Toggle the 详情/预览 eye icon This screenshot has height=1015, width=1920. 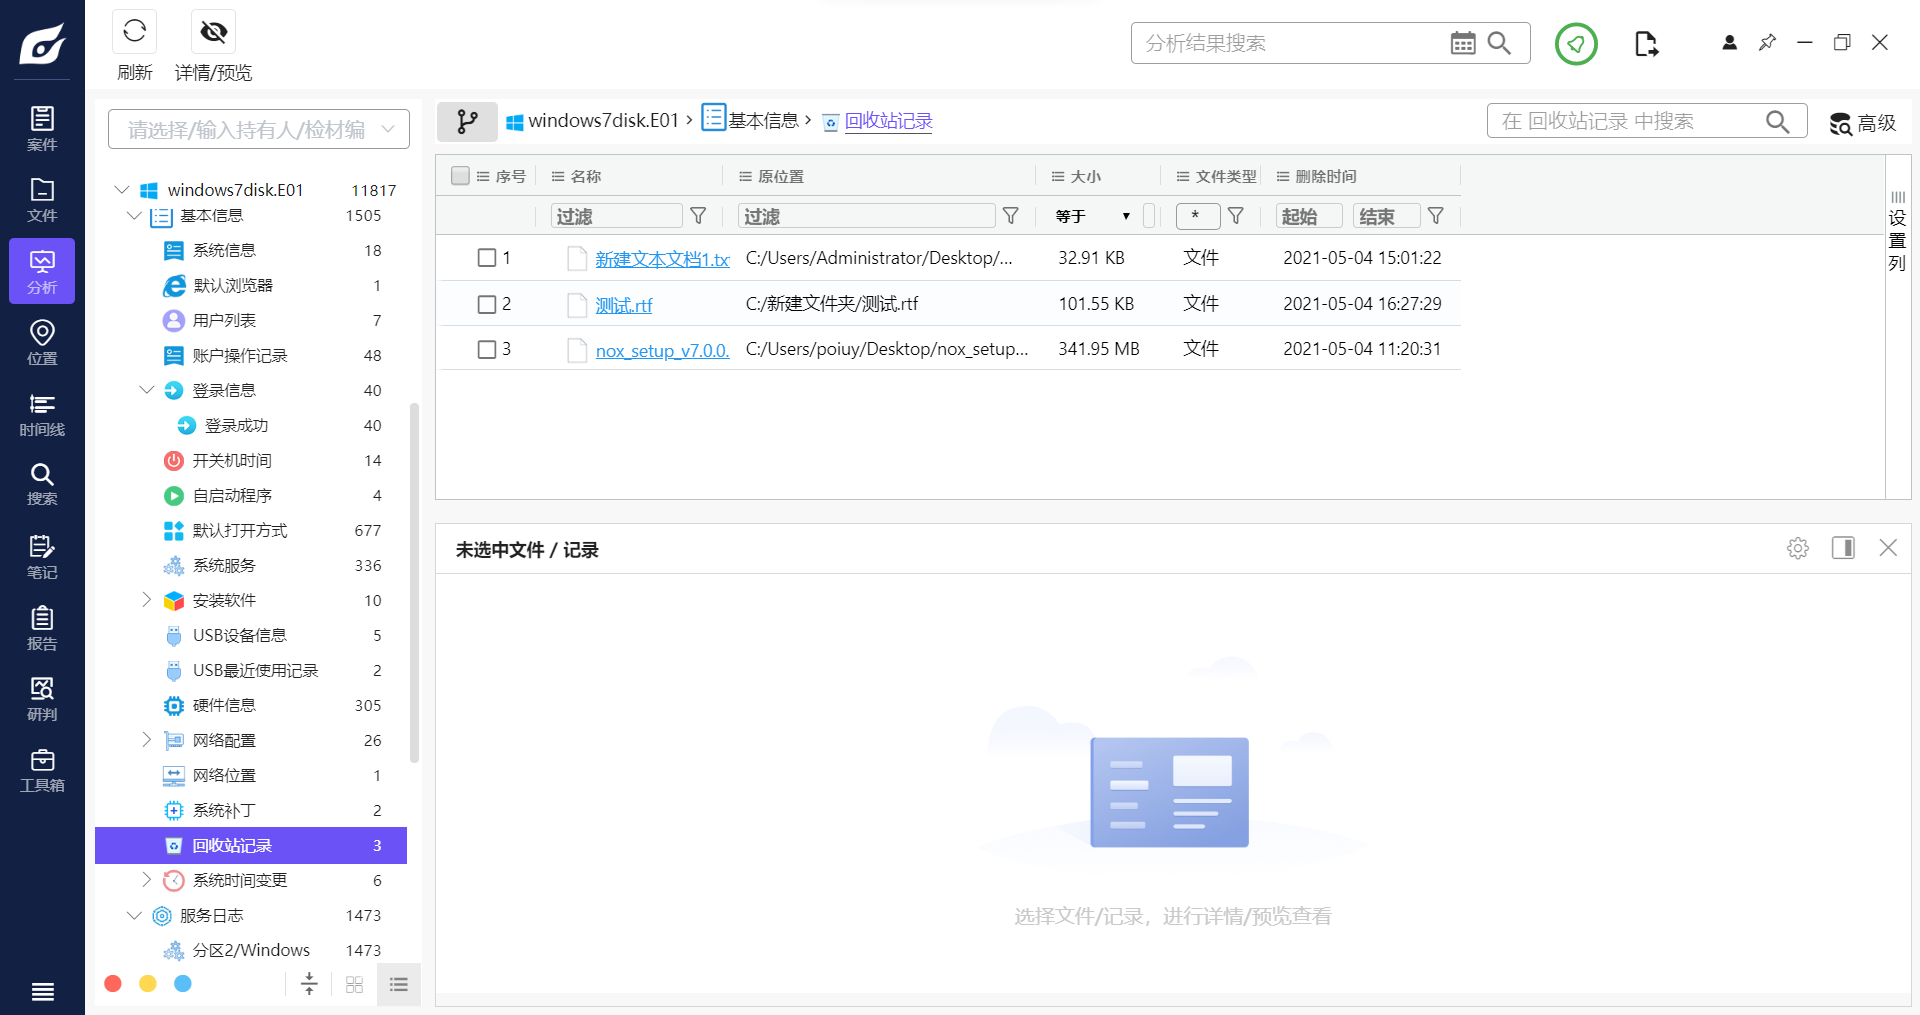(x=213, y=32)
